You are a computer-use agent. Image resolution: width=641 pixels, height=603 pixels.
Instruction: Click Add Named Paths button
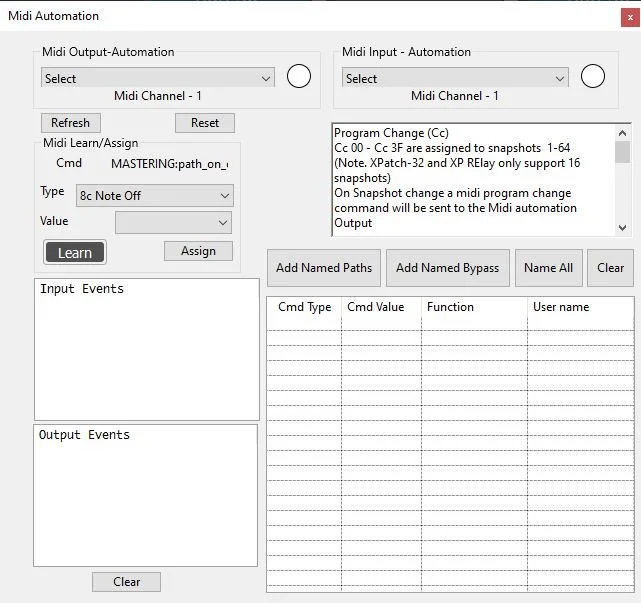pyautogui.click(x=324, y=268)
